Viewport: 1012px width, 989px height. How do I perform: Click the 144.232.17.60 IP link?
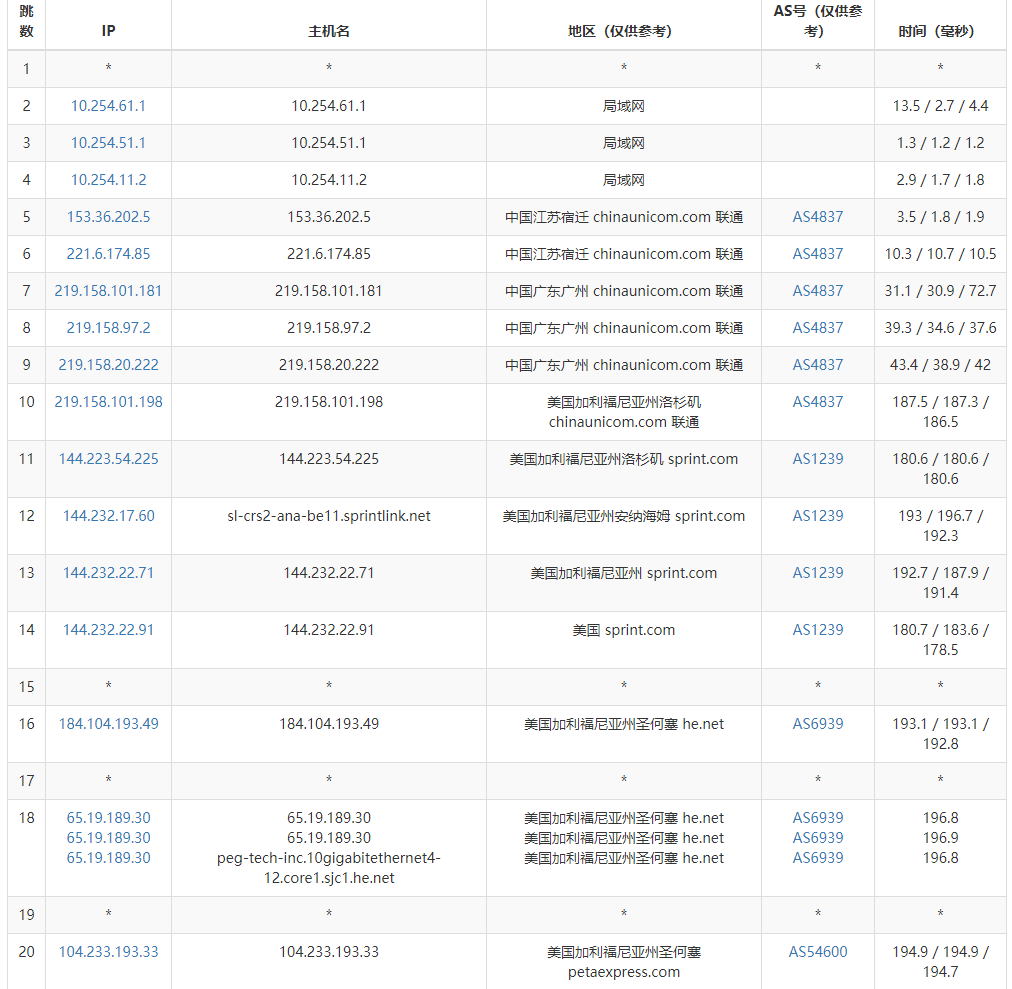[108, 515]
